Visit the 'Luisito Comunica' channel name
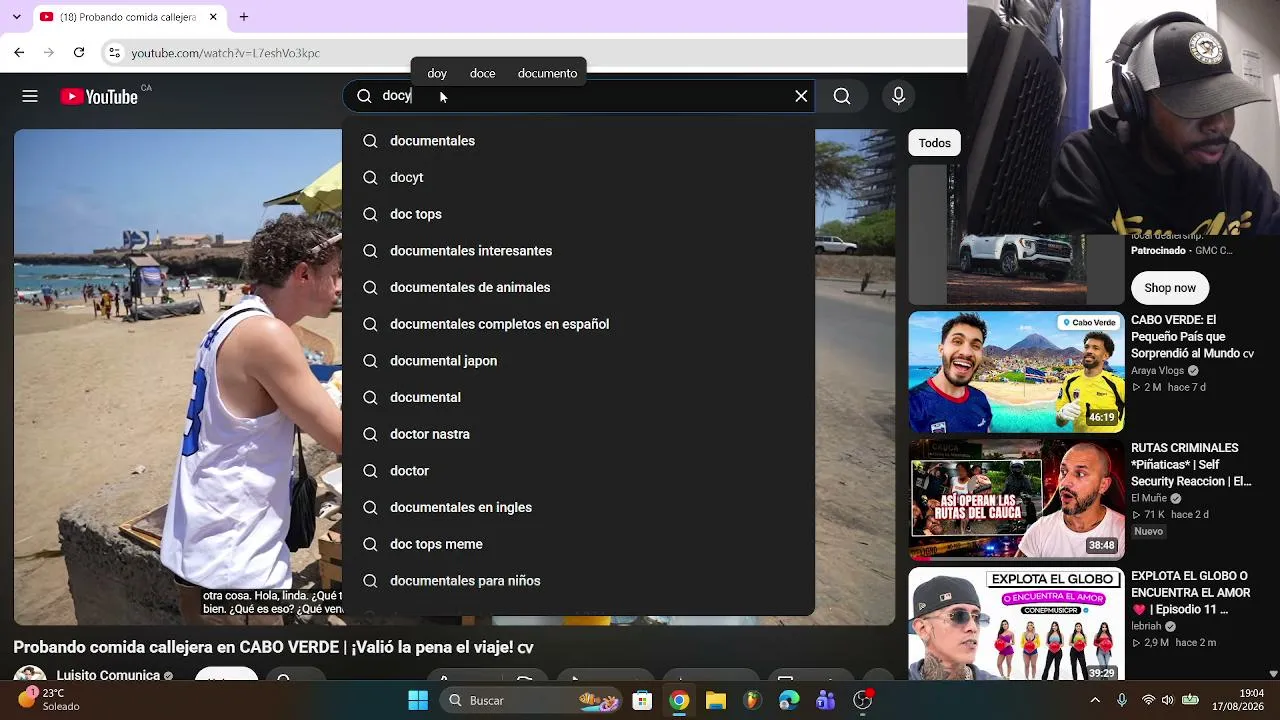This screenshot has width=1280, height=720. pyautogui.click(x=108, y=676)
